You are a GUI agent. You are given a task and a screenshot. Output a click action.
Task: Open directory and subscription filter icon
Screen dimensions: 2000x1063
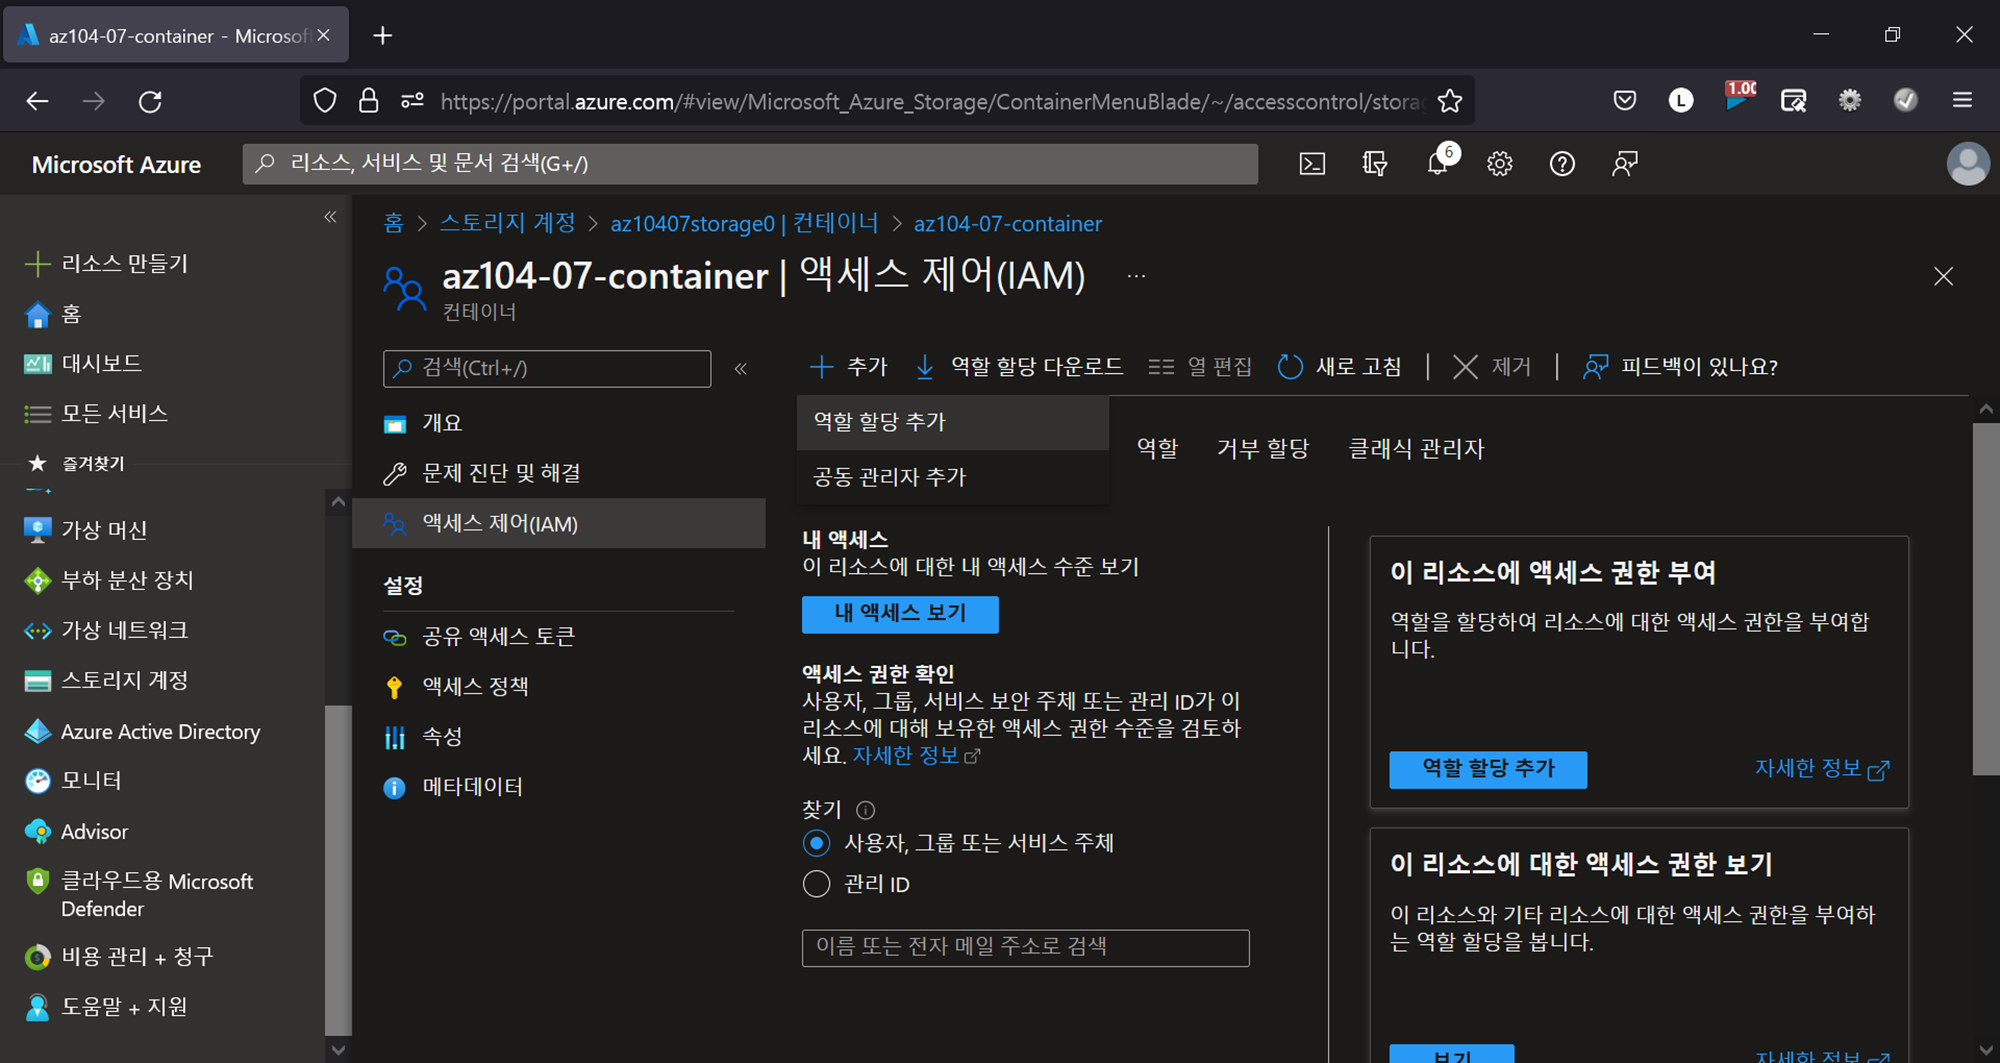click(x=1375, y=164)
